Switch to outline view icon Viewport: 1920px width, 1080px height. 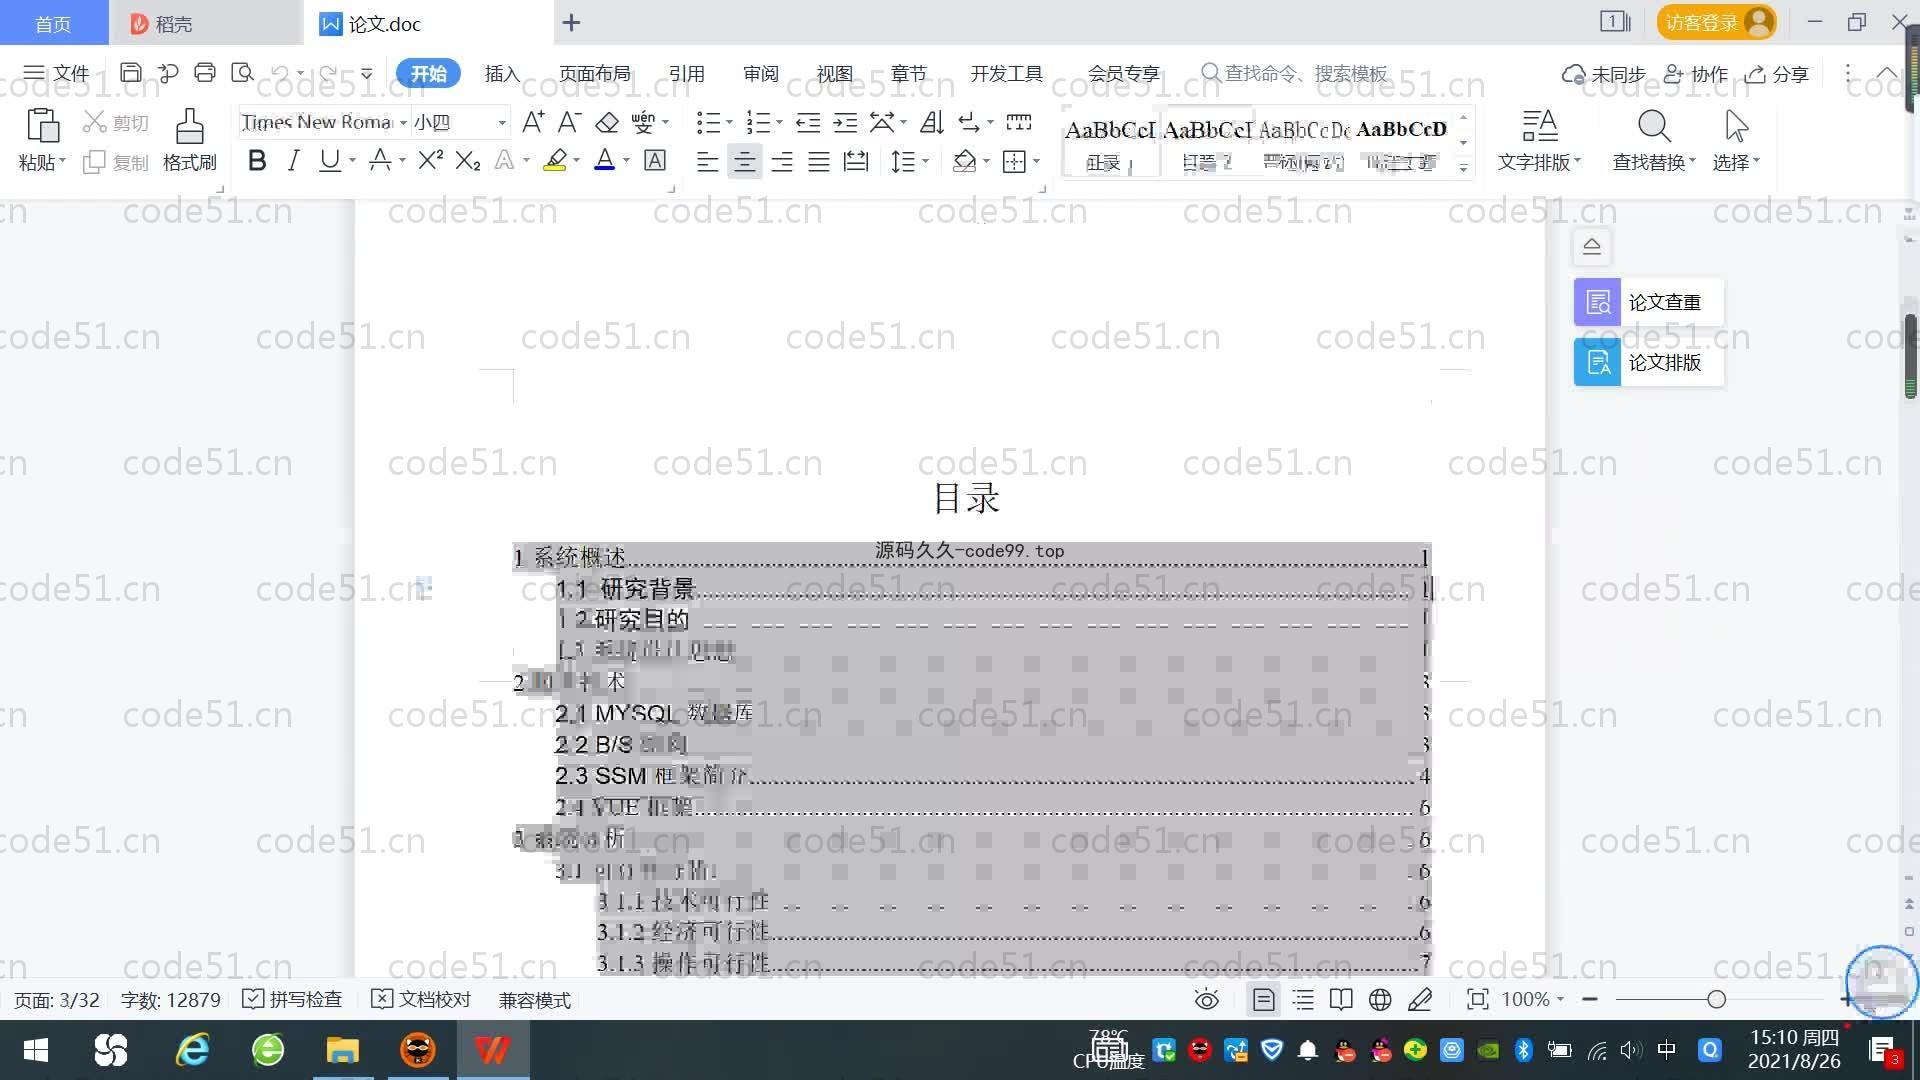(x=1303, y=999)
